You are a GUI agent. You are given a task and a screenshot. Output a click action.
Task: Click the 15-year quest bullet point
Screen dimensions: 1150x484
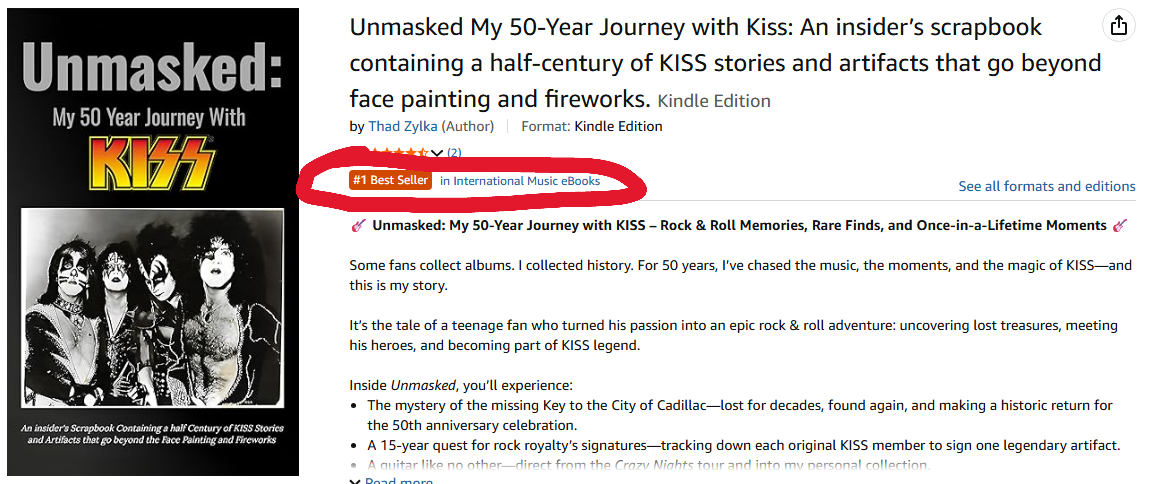(743, 445)
